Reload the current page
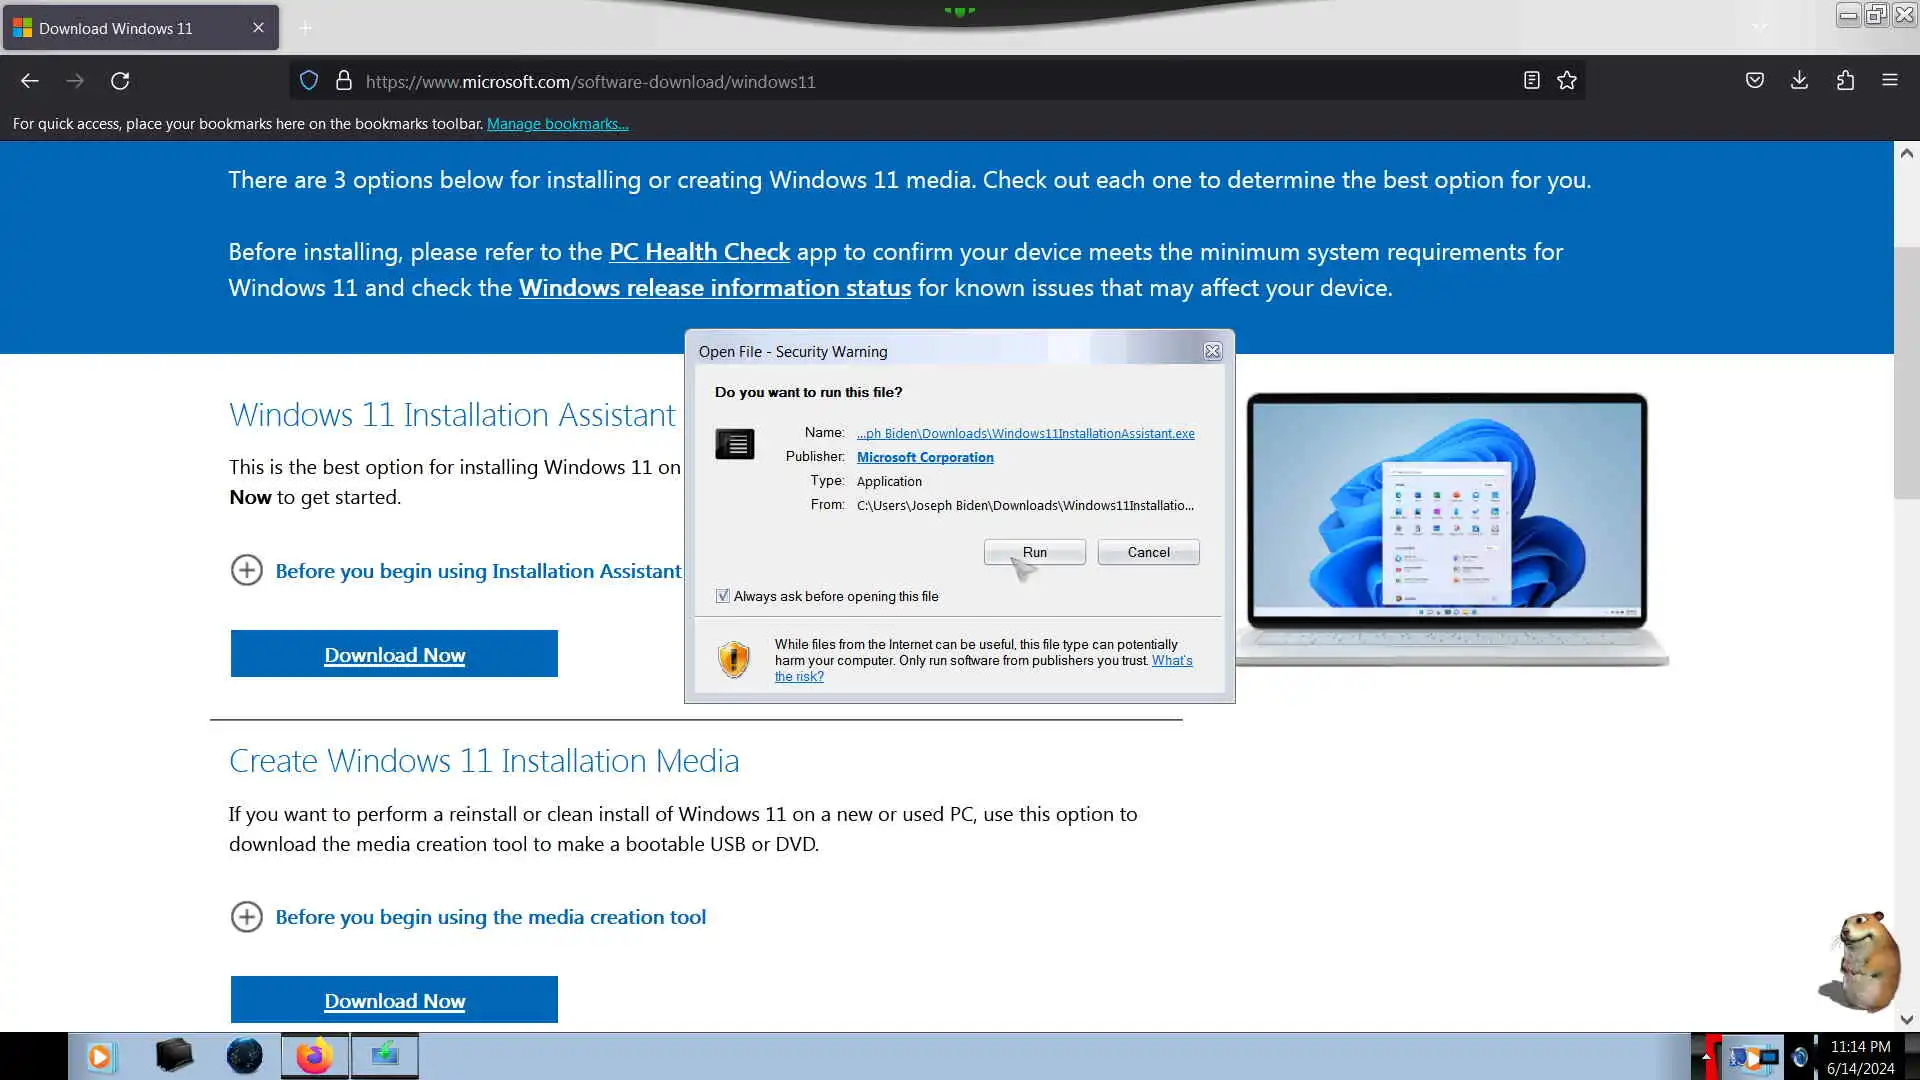Viewport: 1920px width, 1080px height. (x=120, y=81)
